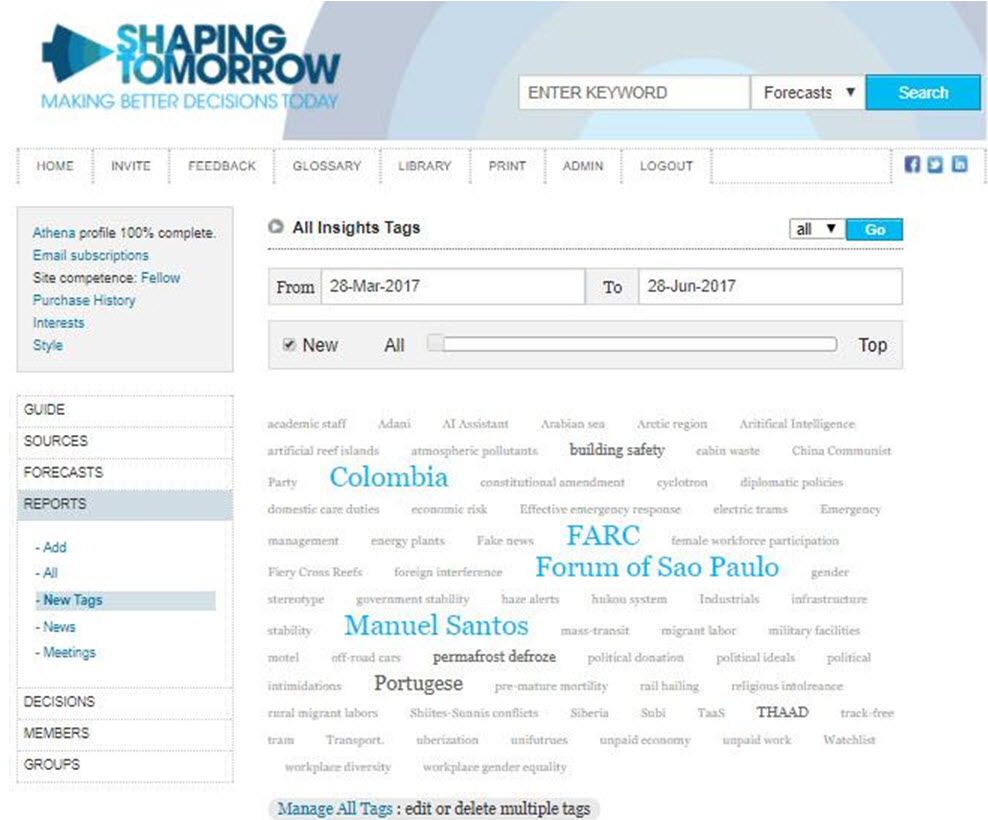Screen dimensions: 988x820
Task: Open the Email subscriptions link
Action: [x=91, y=255]
